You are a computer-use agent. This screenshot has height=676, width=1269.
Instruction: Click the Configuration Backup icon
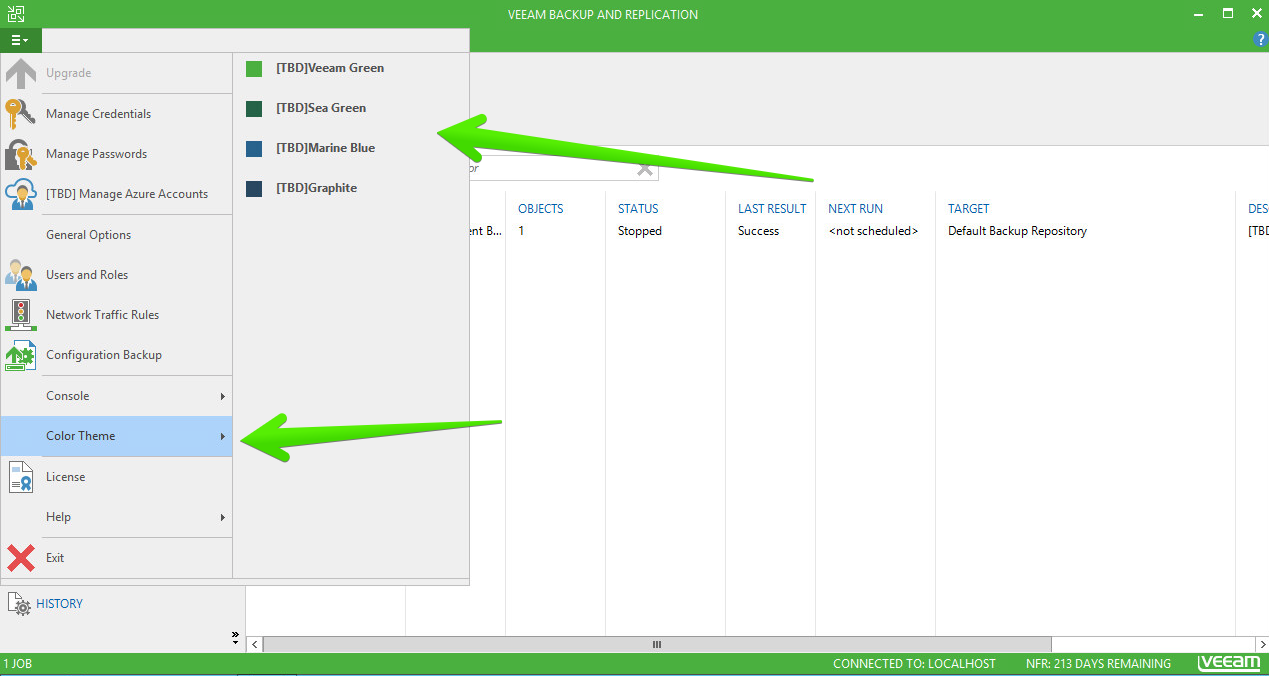[x=21, y=355]
